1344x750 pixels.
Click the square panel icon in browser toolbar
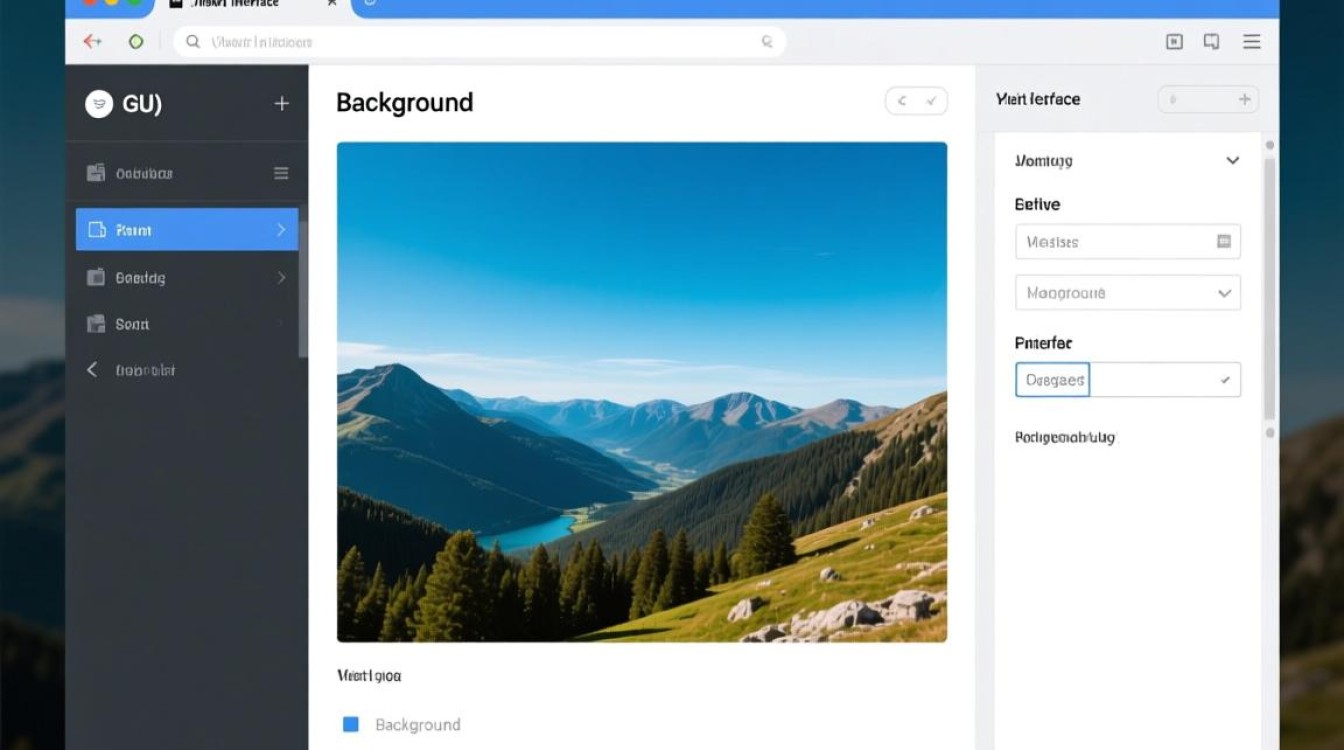click(x=1174, y=42)
